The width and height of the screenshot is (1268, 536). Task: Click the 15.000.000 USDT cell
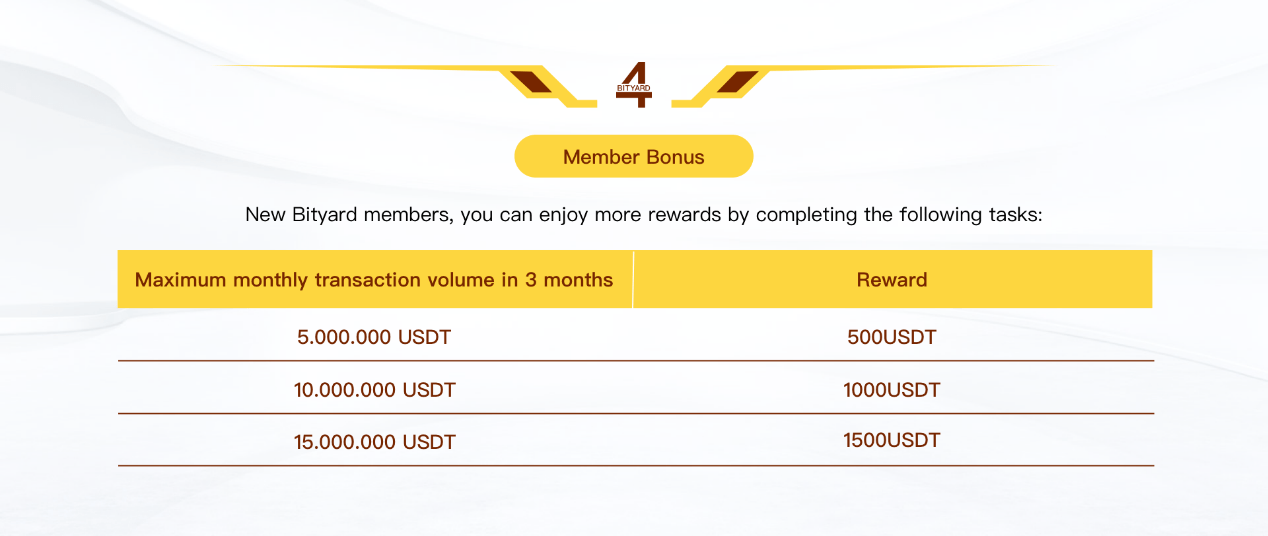tap(374, 441)
